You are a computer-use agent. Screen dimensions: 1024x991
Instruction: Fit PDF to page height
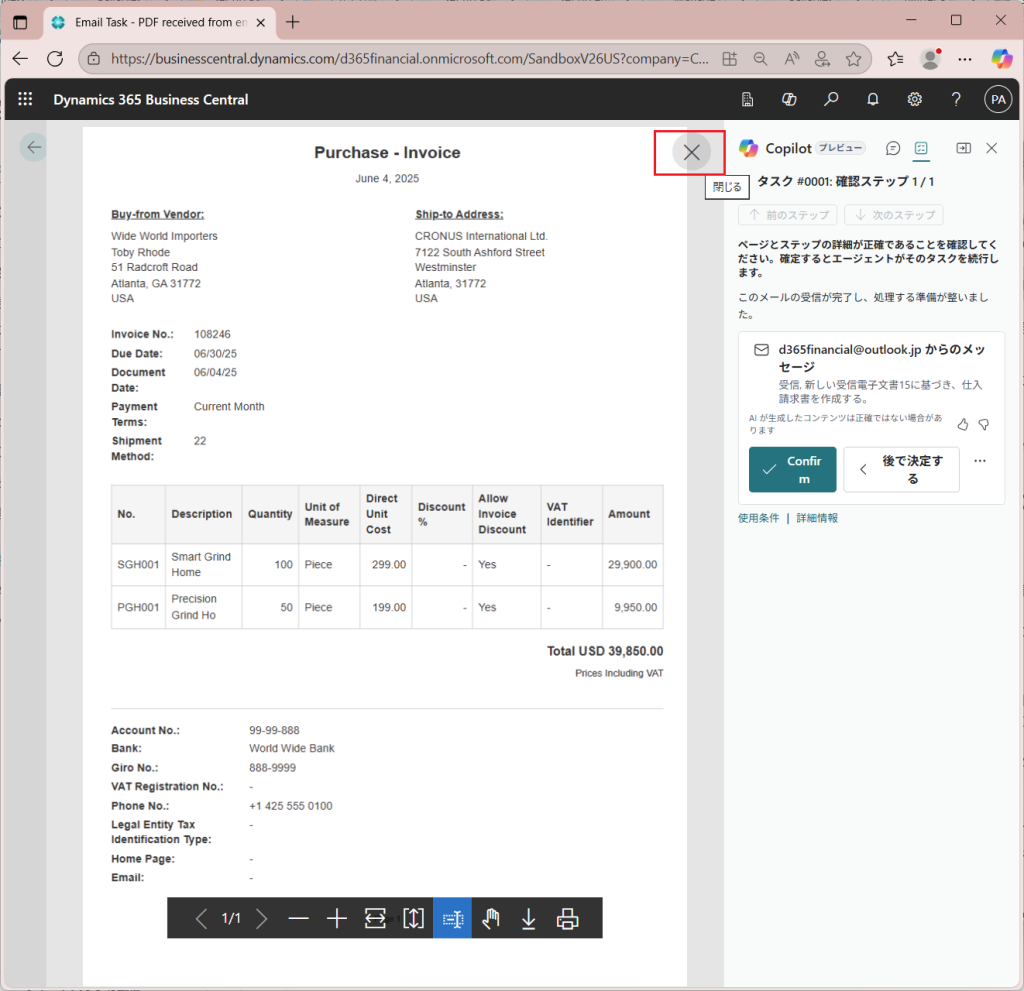tap(413, 918)
